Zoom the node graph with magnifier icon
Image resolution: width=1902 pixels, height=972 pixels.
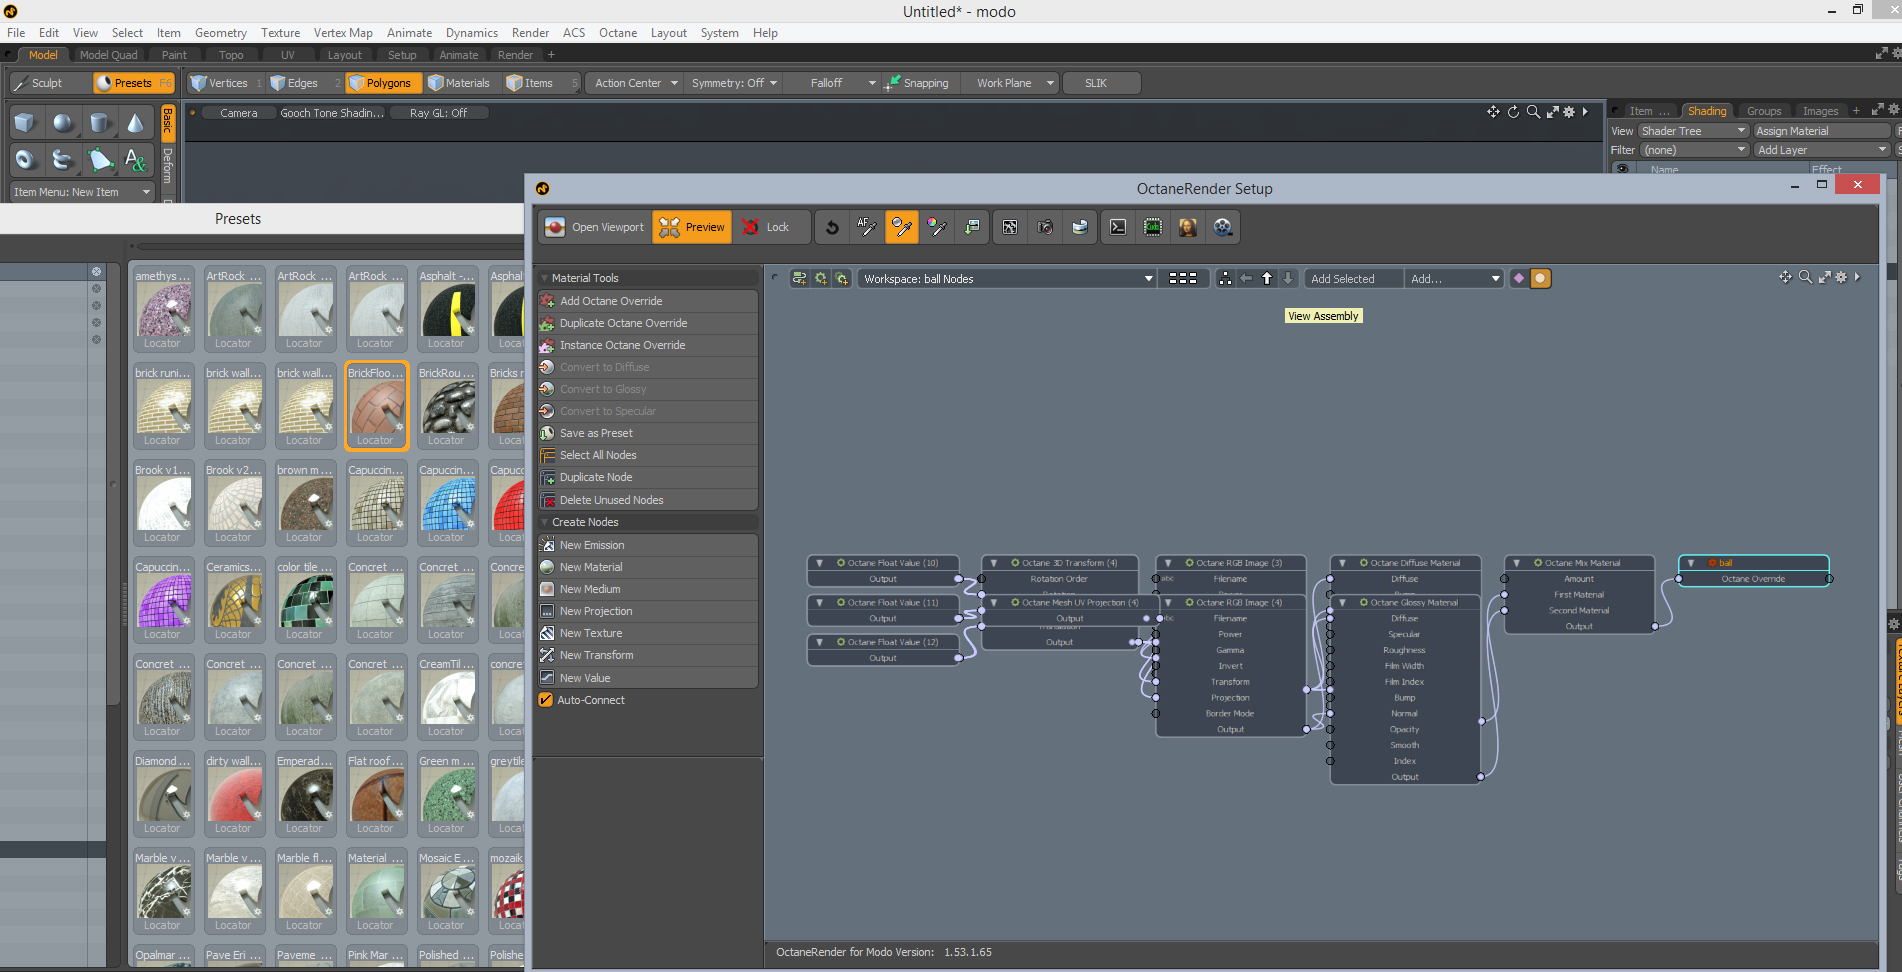click(1805, 277)
